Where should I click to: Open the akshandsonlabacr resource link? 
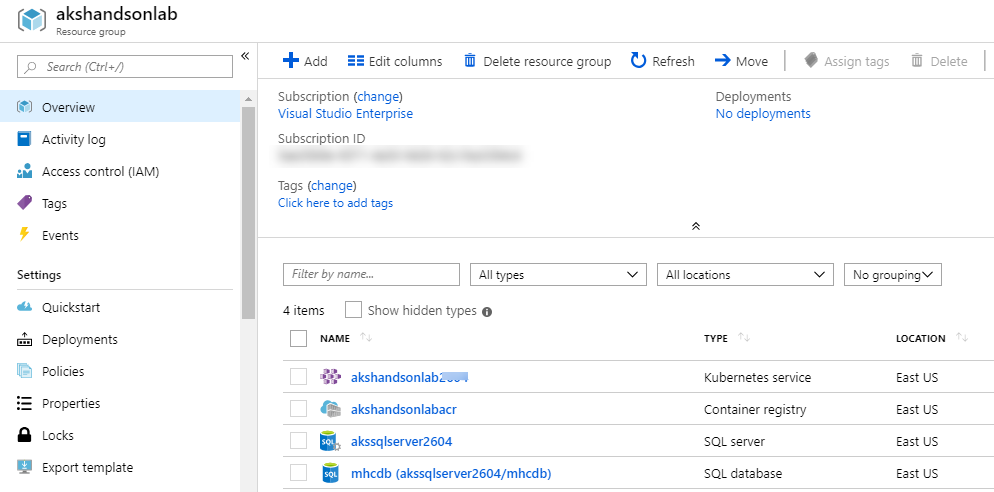(404, 409)
